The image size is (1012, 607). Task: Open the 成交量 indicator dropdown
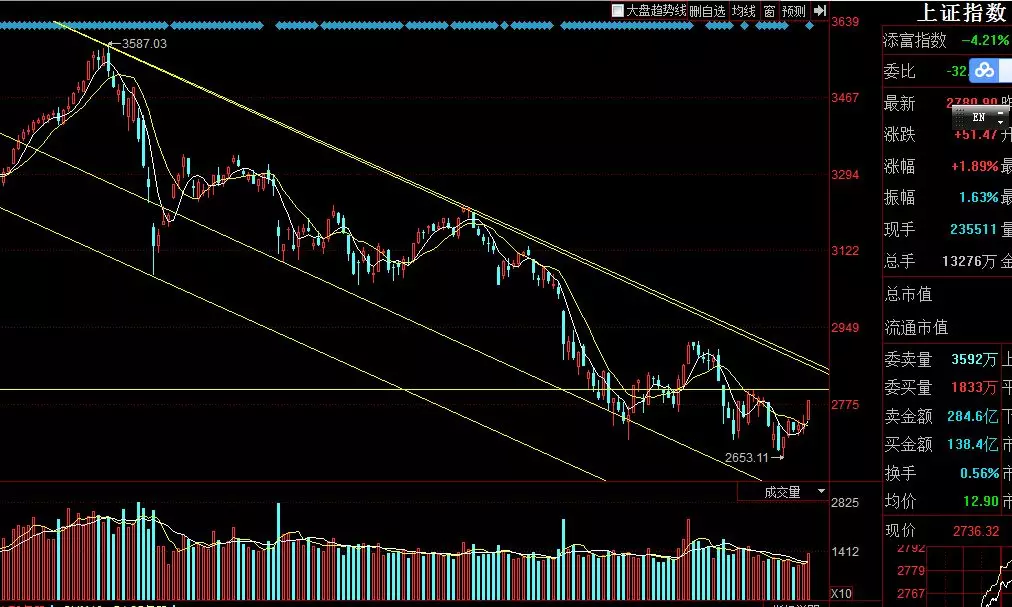tap(821, 492)
